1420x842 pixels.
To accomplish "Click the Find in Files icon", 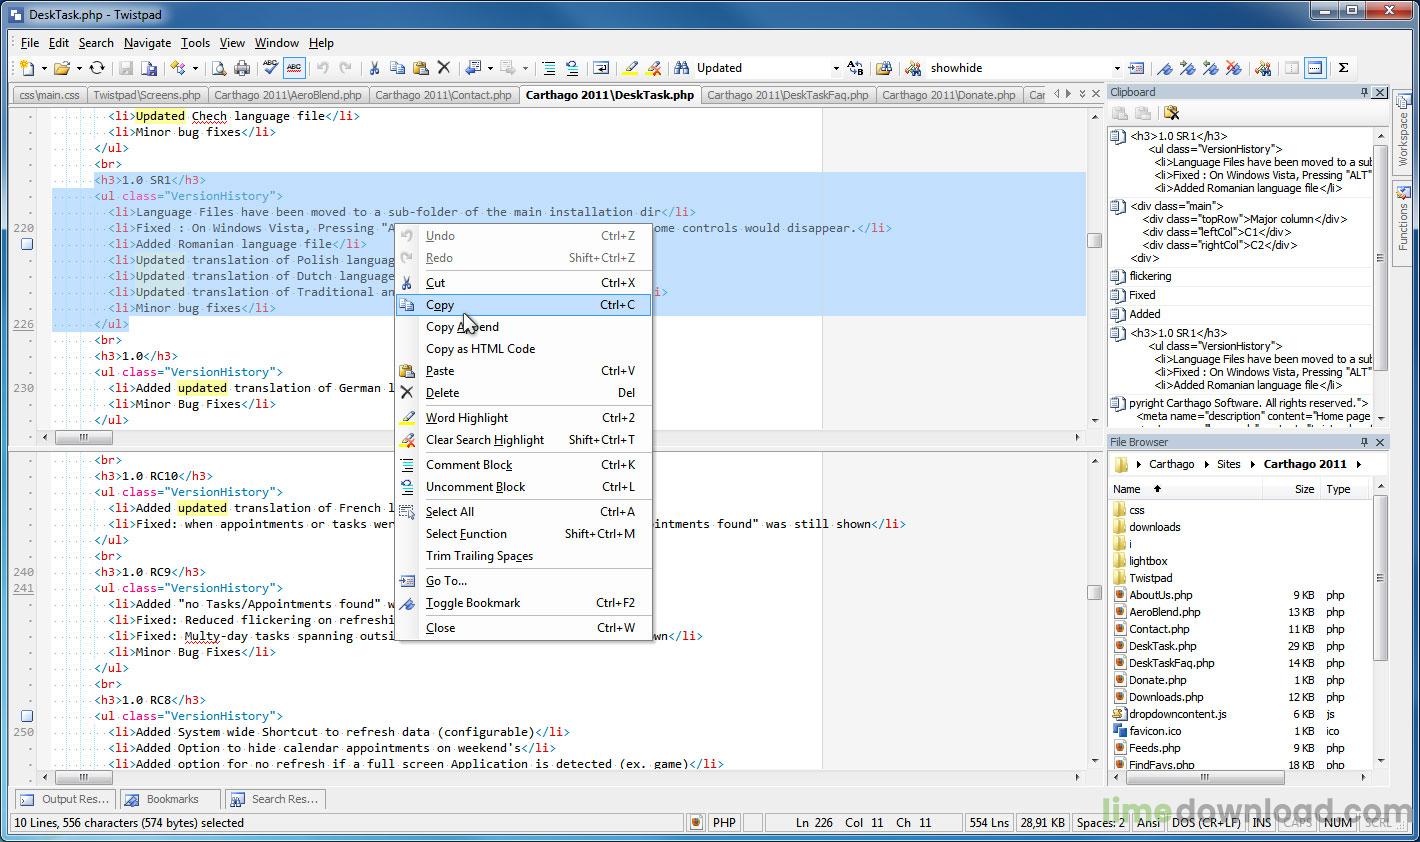I will [x=884, y=68].
